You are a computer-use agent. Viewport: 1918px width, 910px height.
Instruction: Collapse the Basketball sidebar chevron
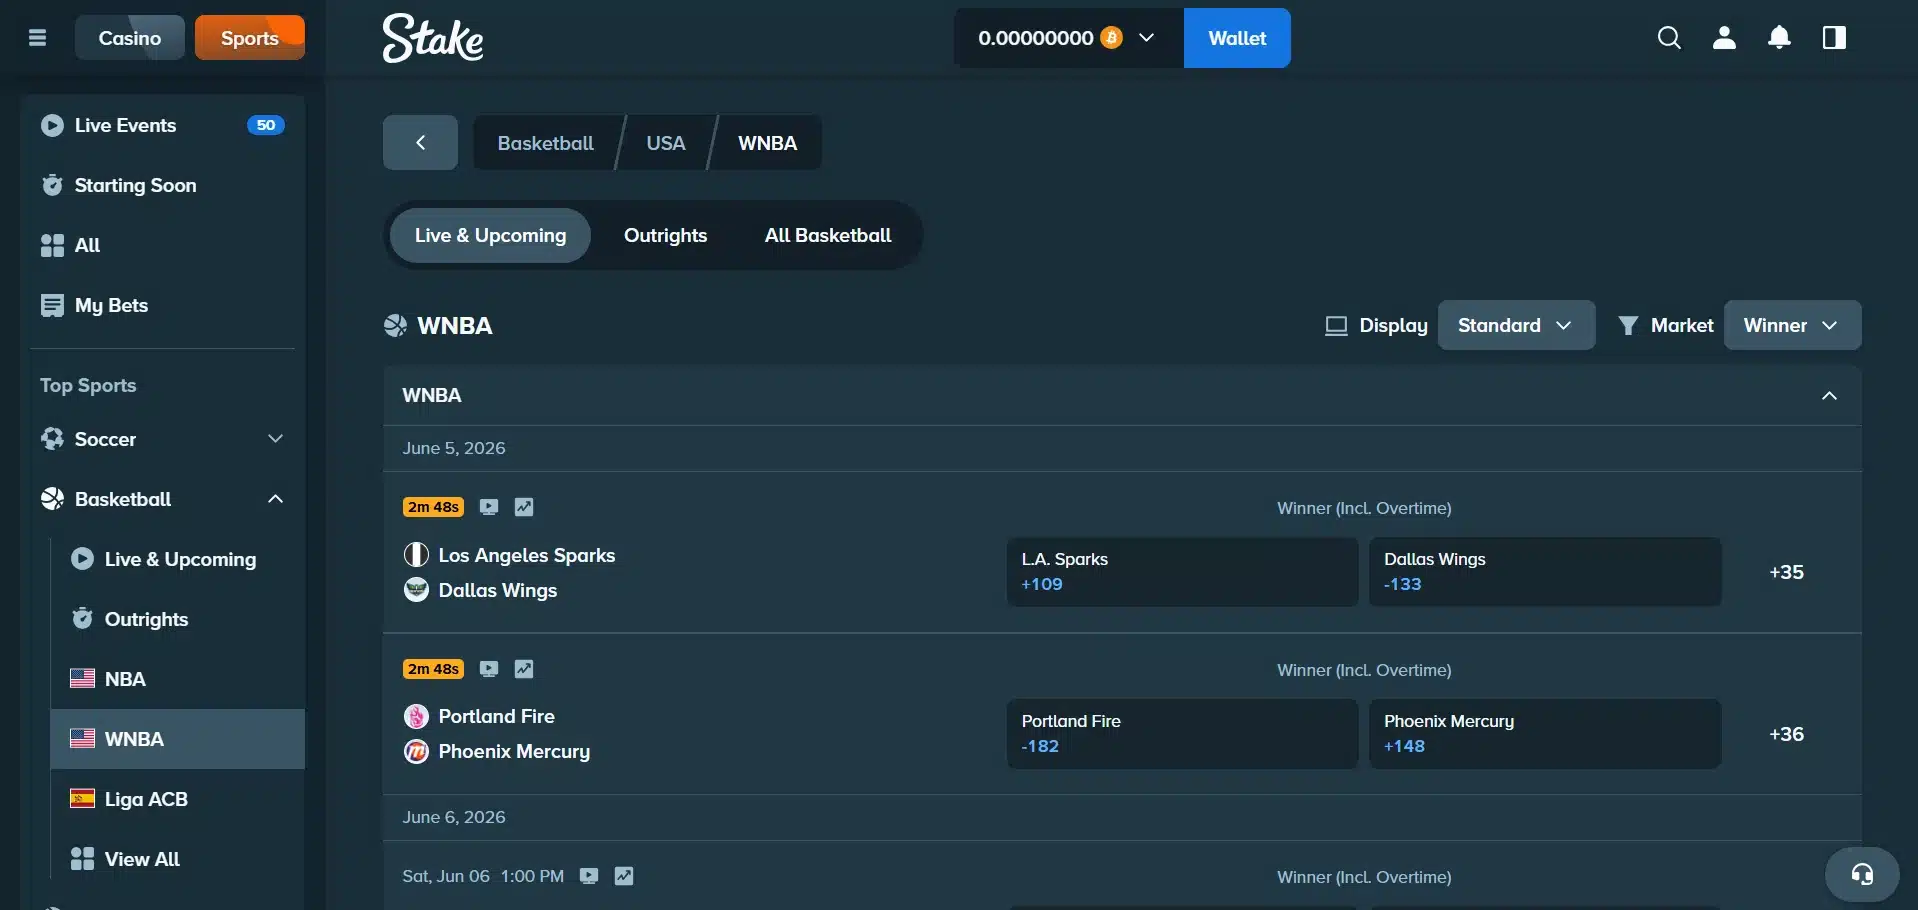click(x=276, y=499)
